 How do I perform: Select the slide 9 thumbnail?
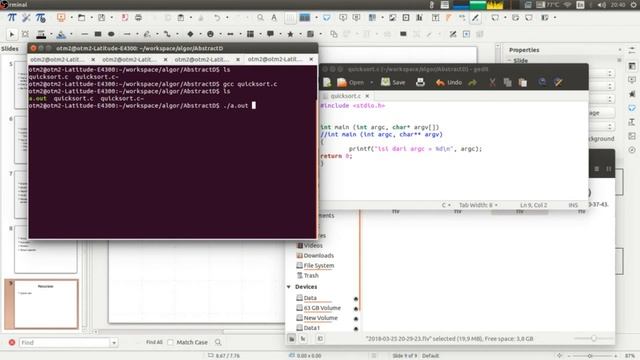[46, 304]
